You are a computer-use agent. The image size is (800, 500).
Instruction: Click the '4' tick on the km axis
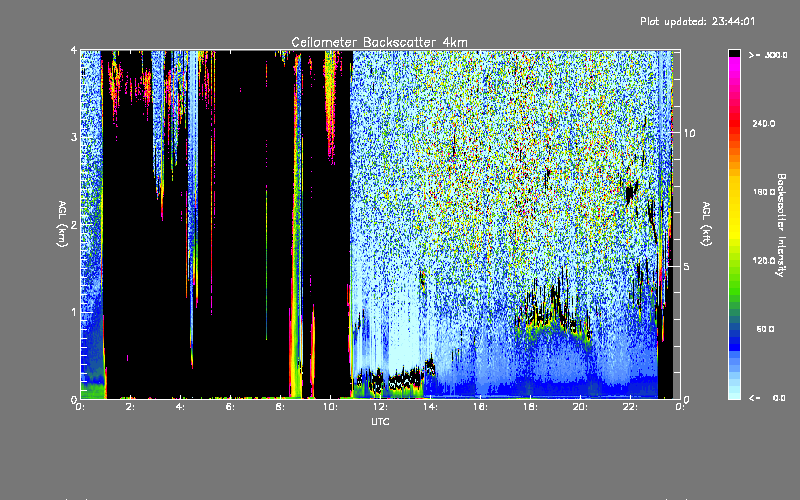point(74,51)
